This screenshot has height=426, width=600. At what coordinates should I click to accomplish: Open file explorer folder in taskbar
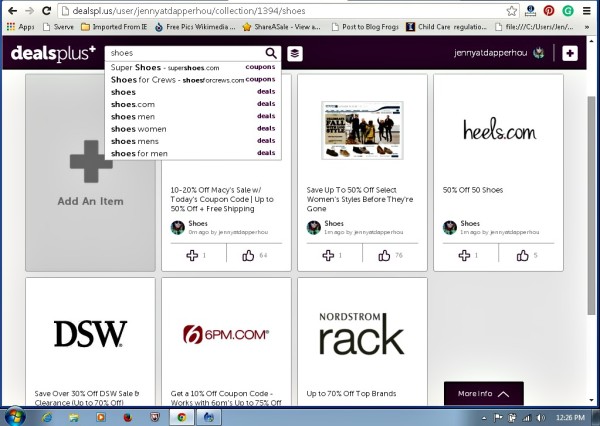point(74,417)
